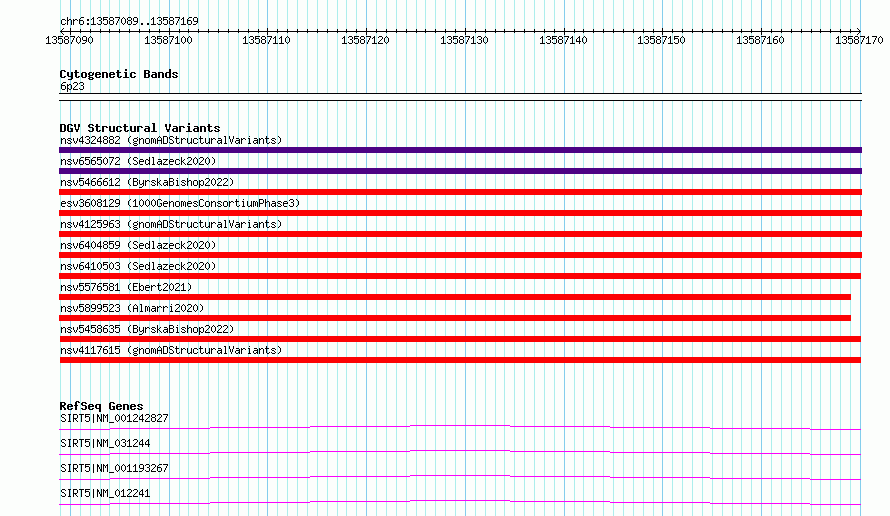Click ruler position 13587110

coord(266,40)
